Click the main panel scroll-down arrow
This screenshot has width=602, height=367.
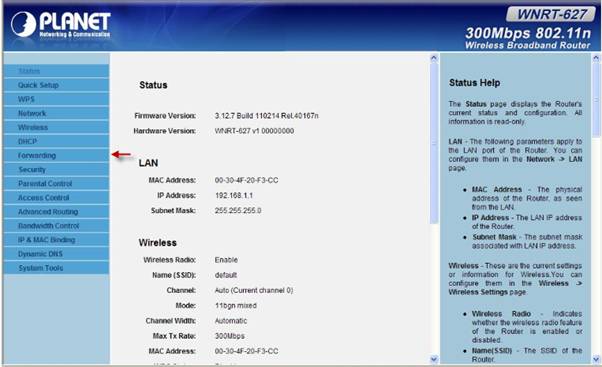[x=434, y=359]
